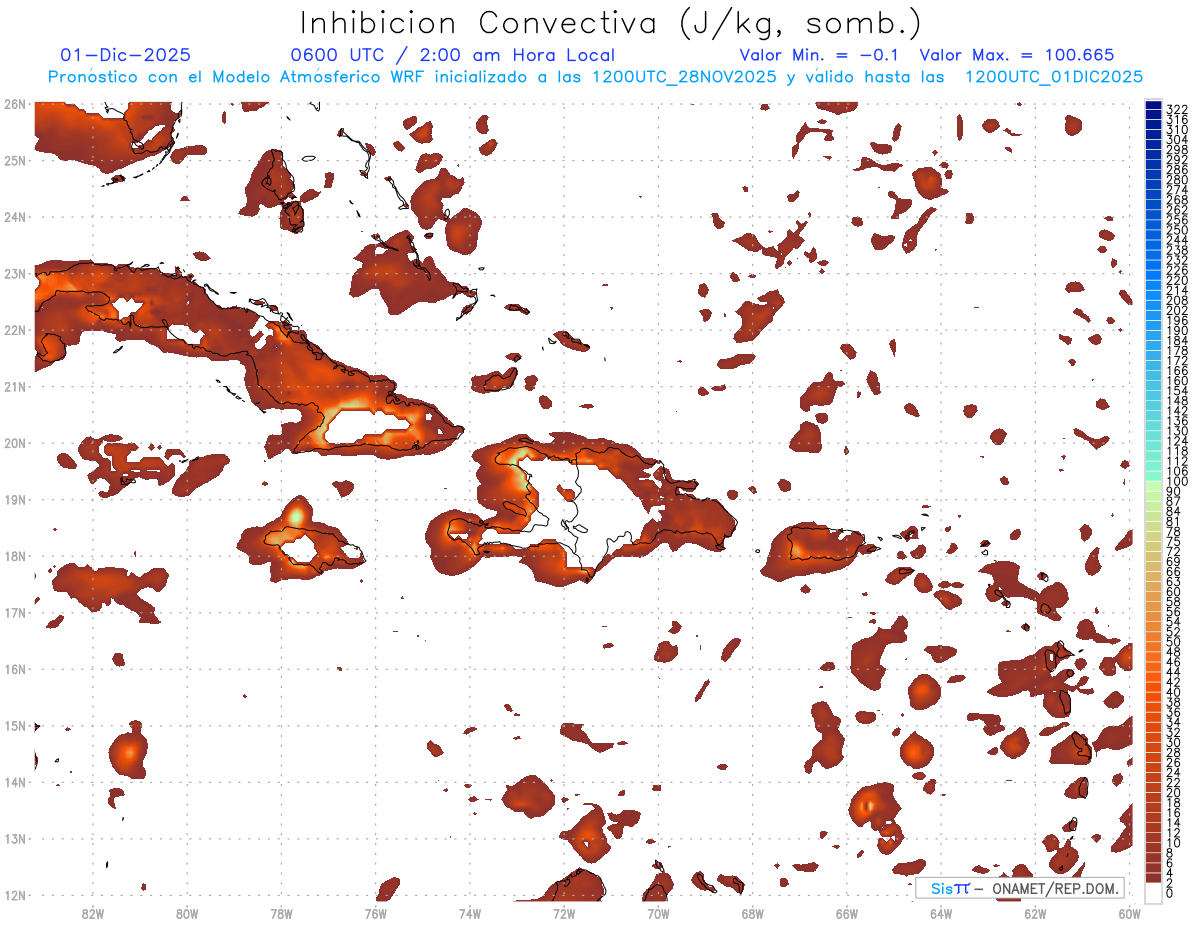Click the "60W" longitude axis label
The width and height of the screenshot is (1200, 927).
point(1130,913)
